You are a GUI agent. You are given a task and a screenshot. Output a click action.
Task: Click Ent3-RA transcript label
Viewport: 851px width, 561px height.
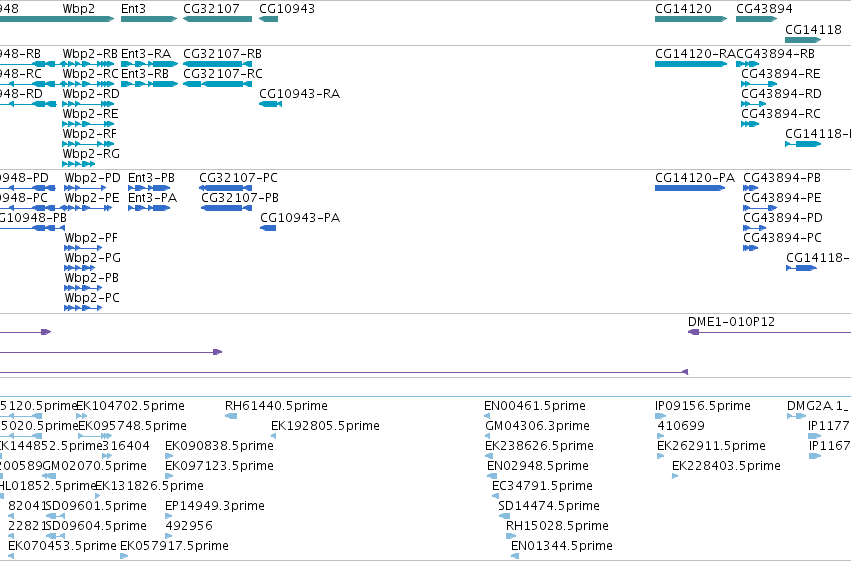(x=146, y=54)
